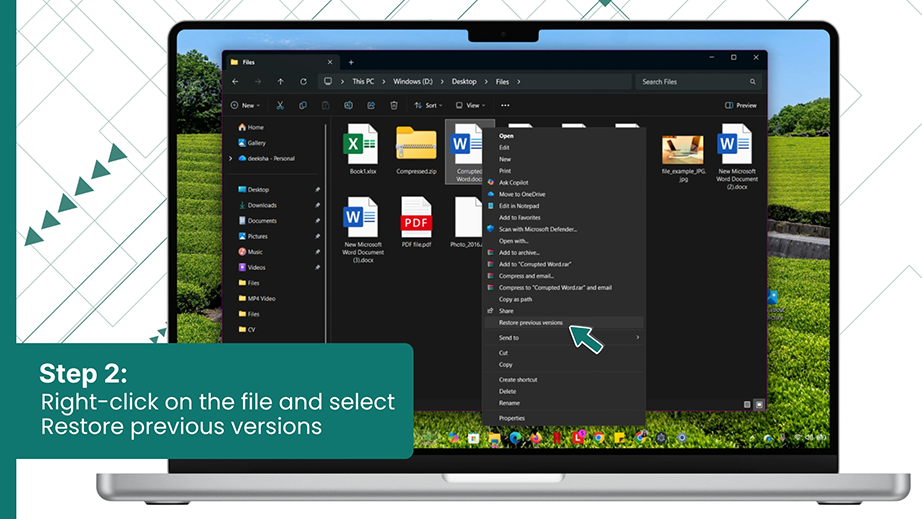Open the CV folder in sidebar

click(x=247, y=330)
